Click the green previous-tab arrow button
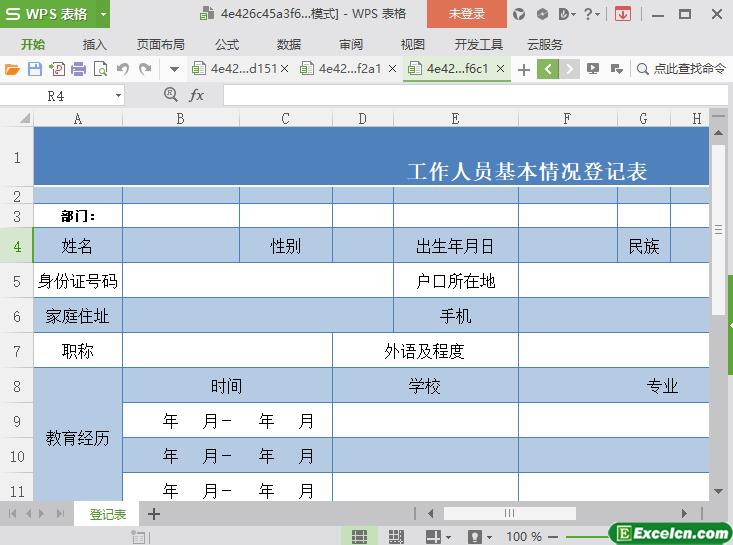Viewport: 733px width, 545px height. pyautogui.click(x=548, y=69)
